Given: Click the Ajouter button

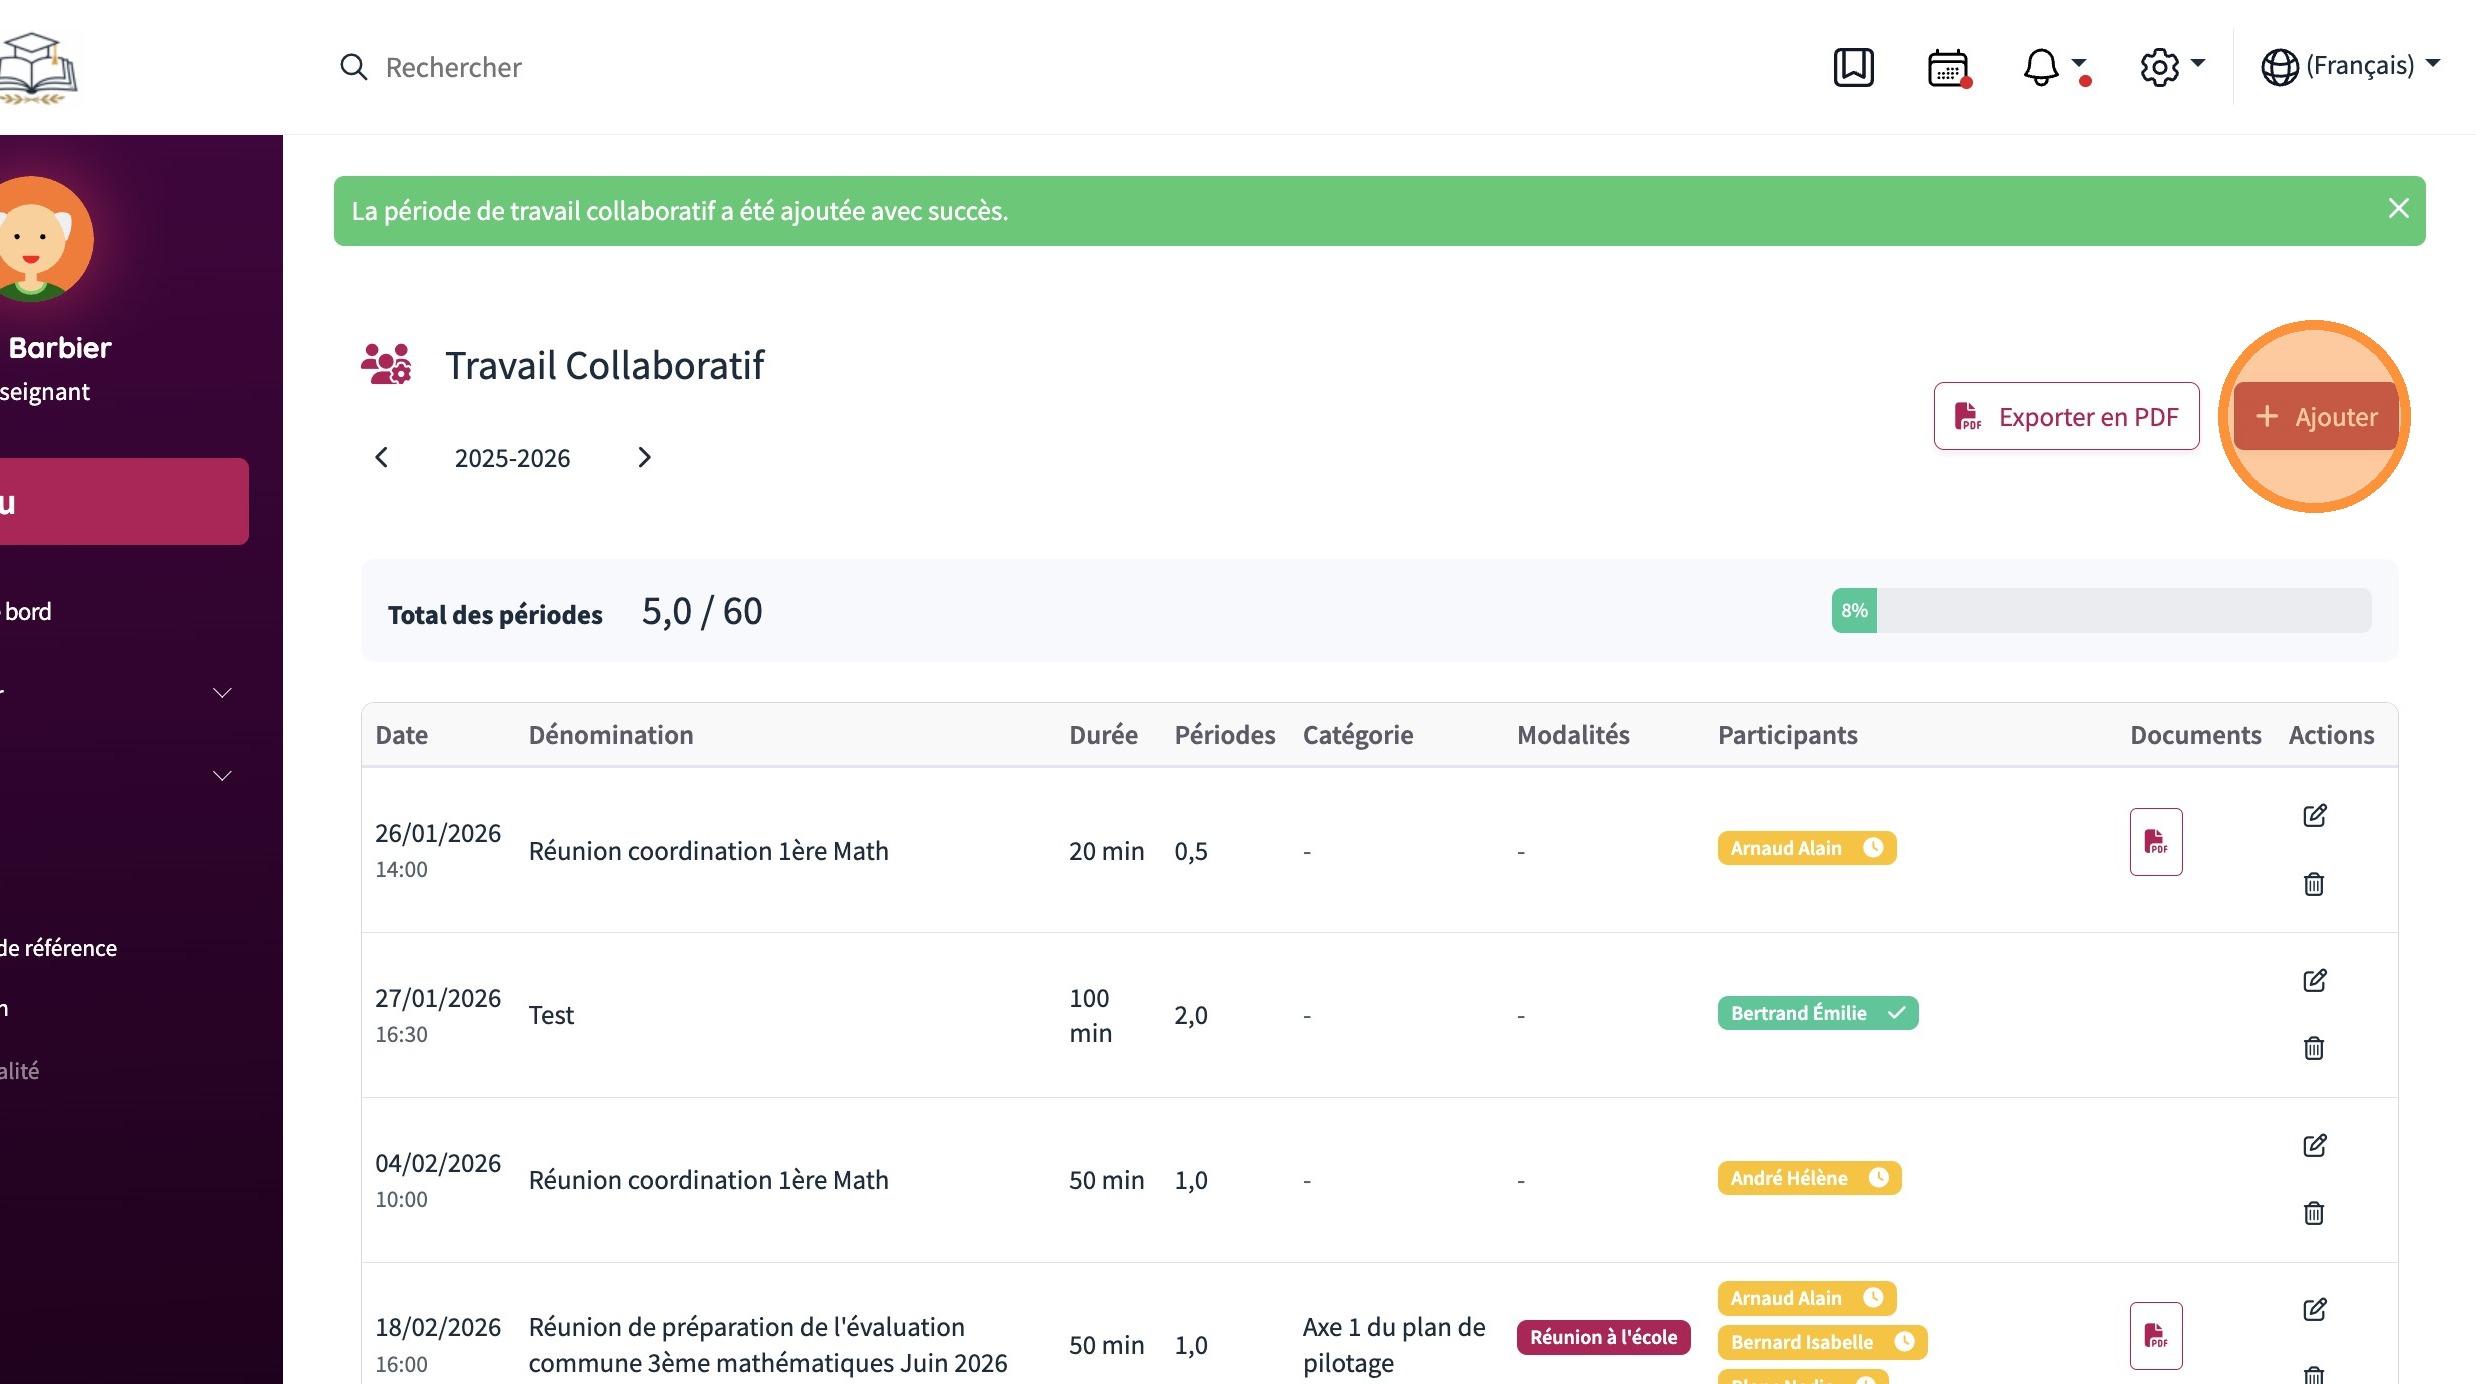Looking at the screenshot, I should tap(2316, 416).
